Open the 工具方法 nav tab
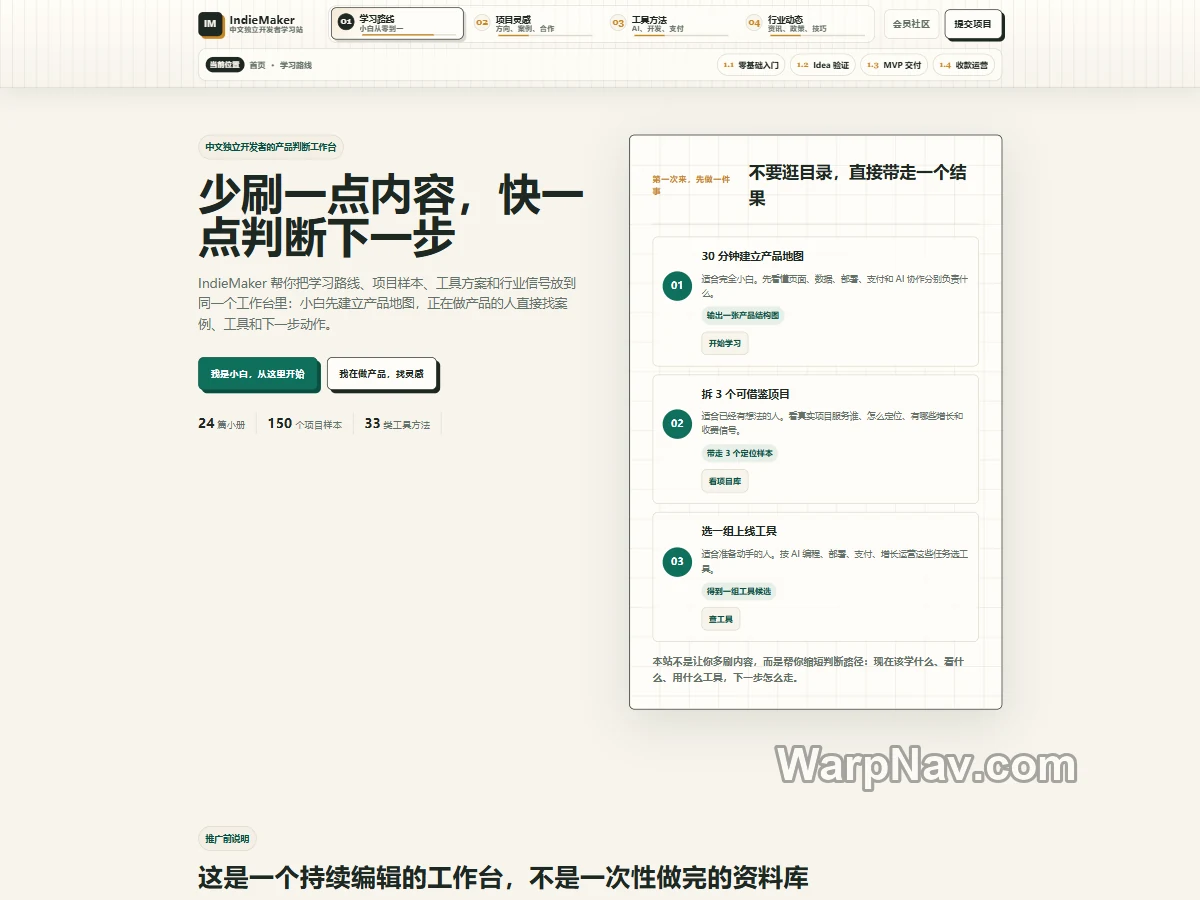 (669, 24)
